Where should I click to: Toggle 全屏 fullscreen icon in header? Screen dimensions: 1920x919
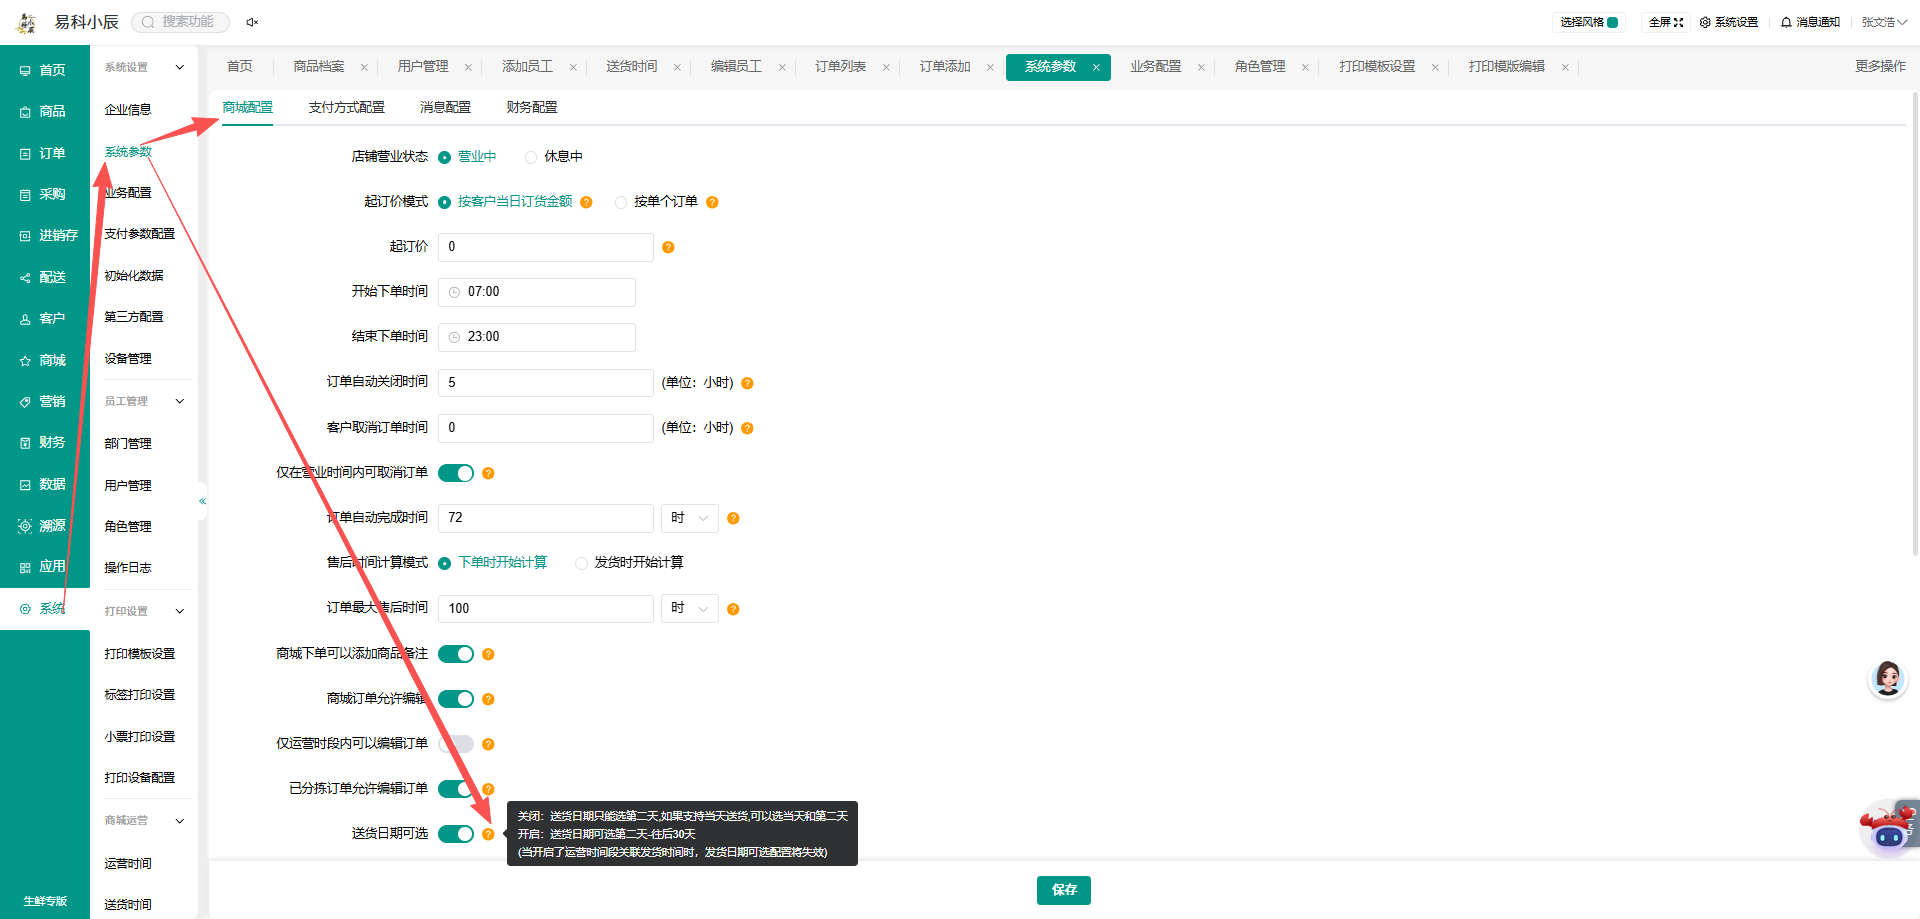point(1679,22)
